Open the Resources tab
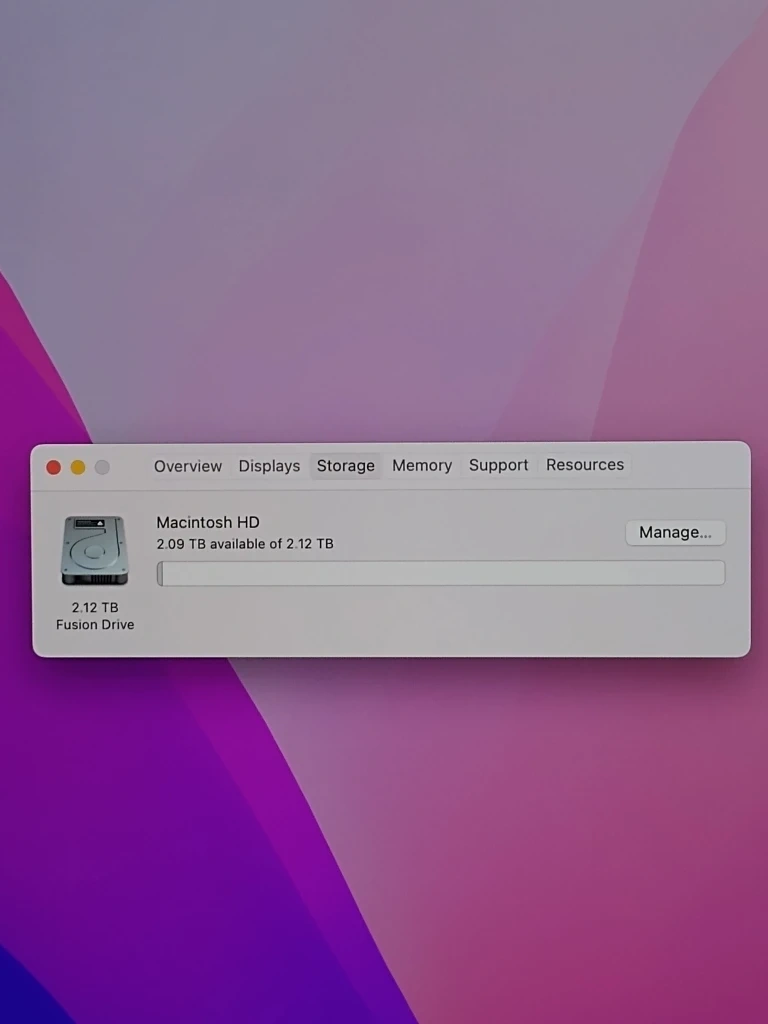The height and width of the screenshot is (1024, 768). click(x=584, y=465)
